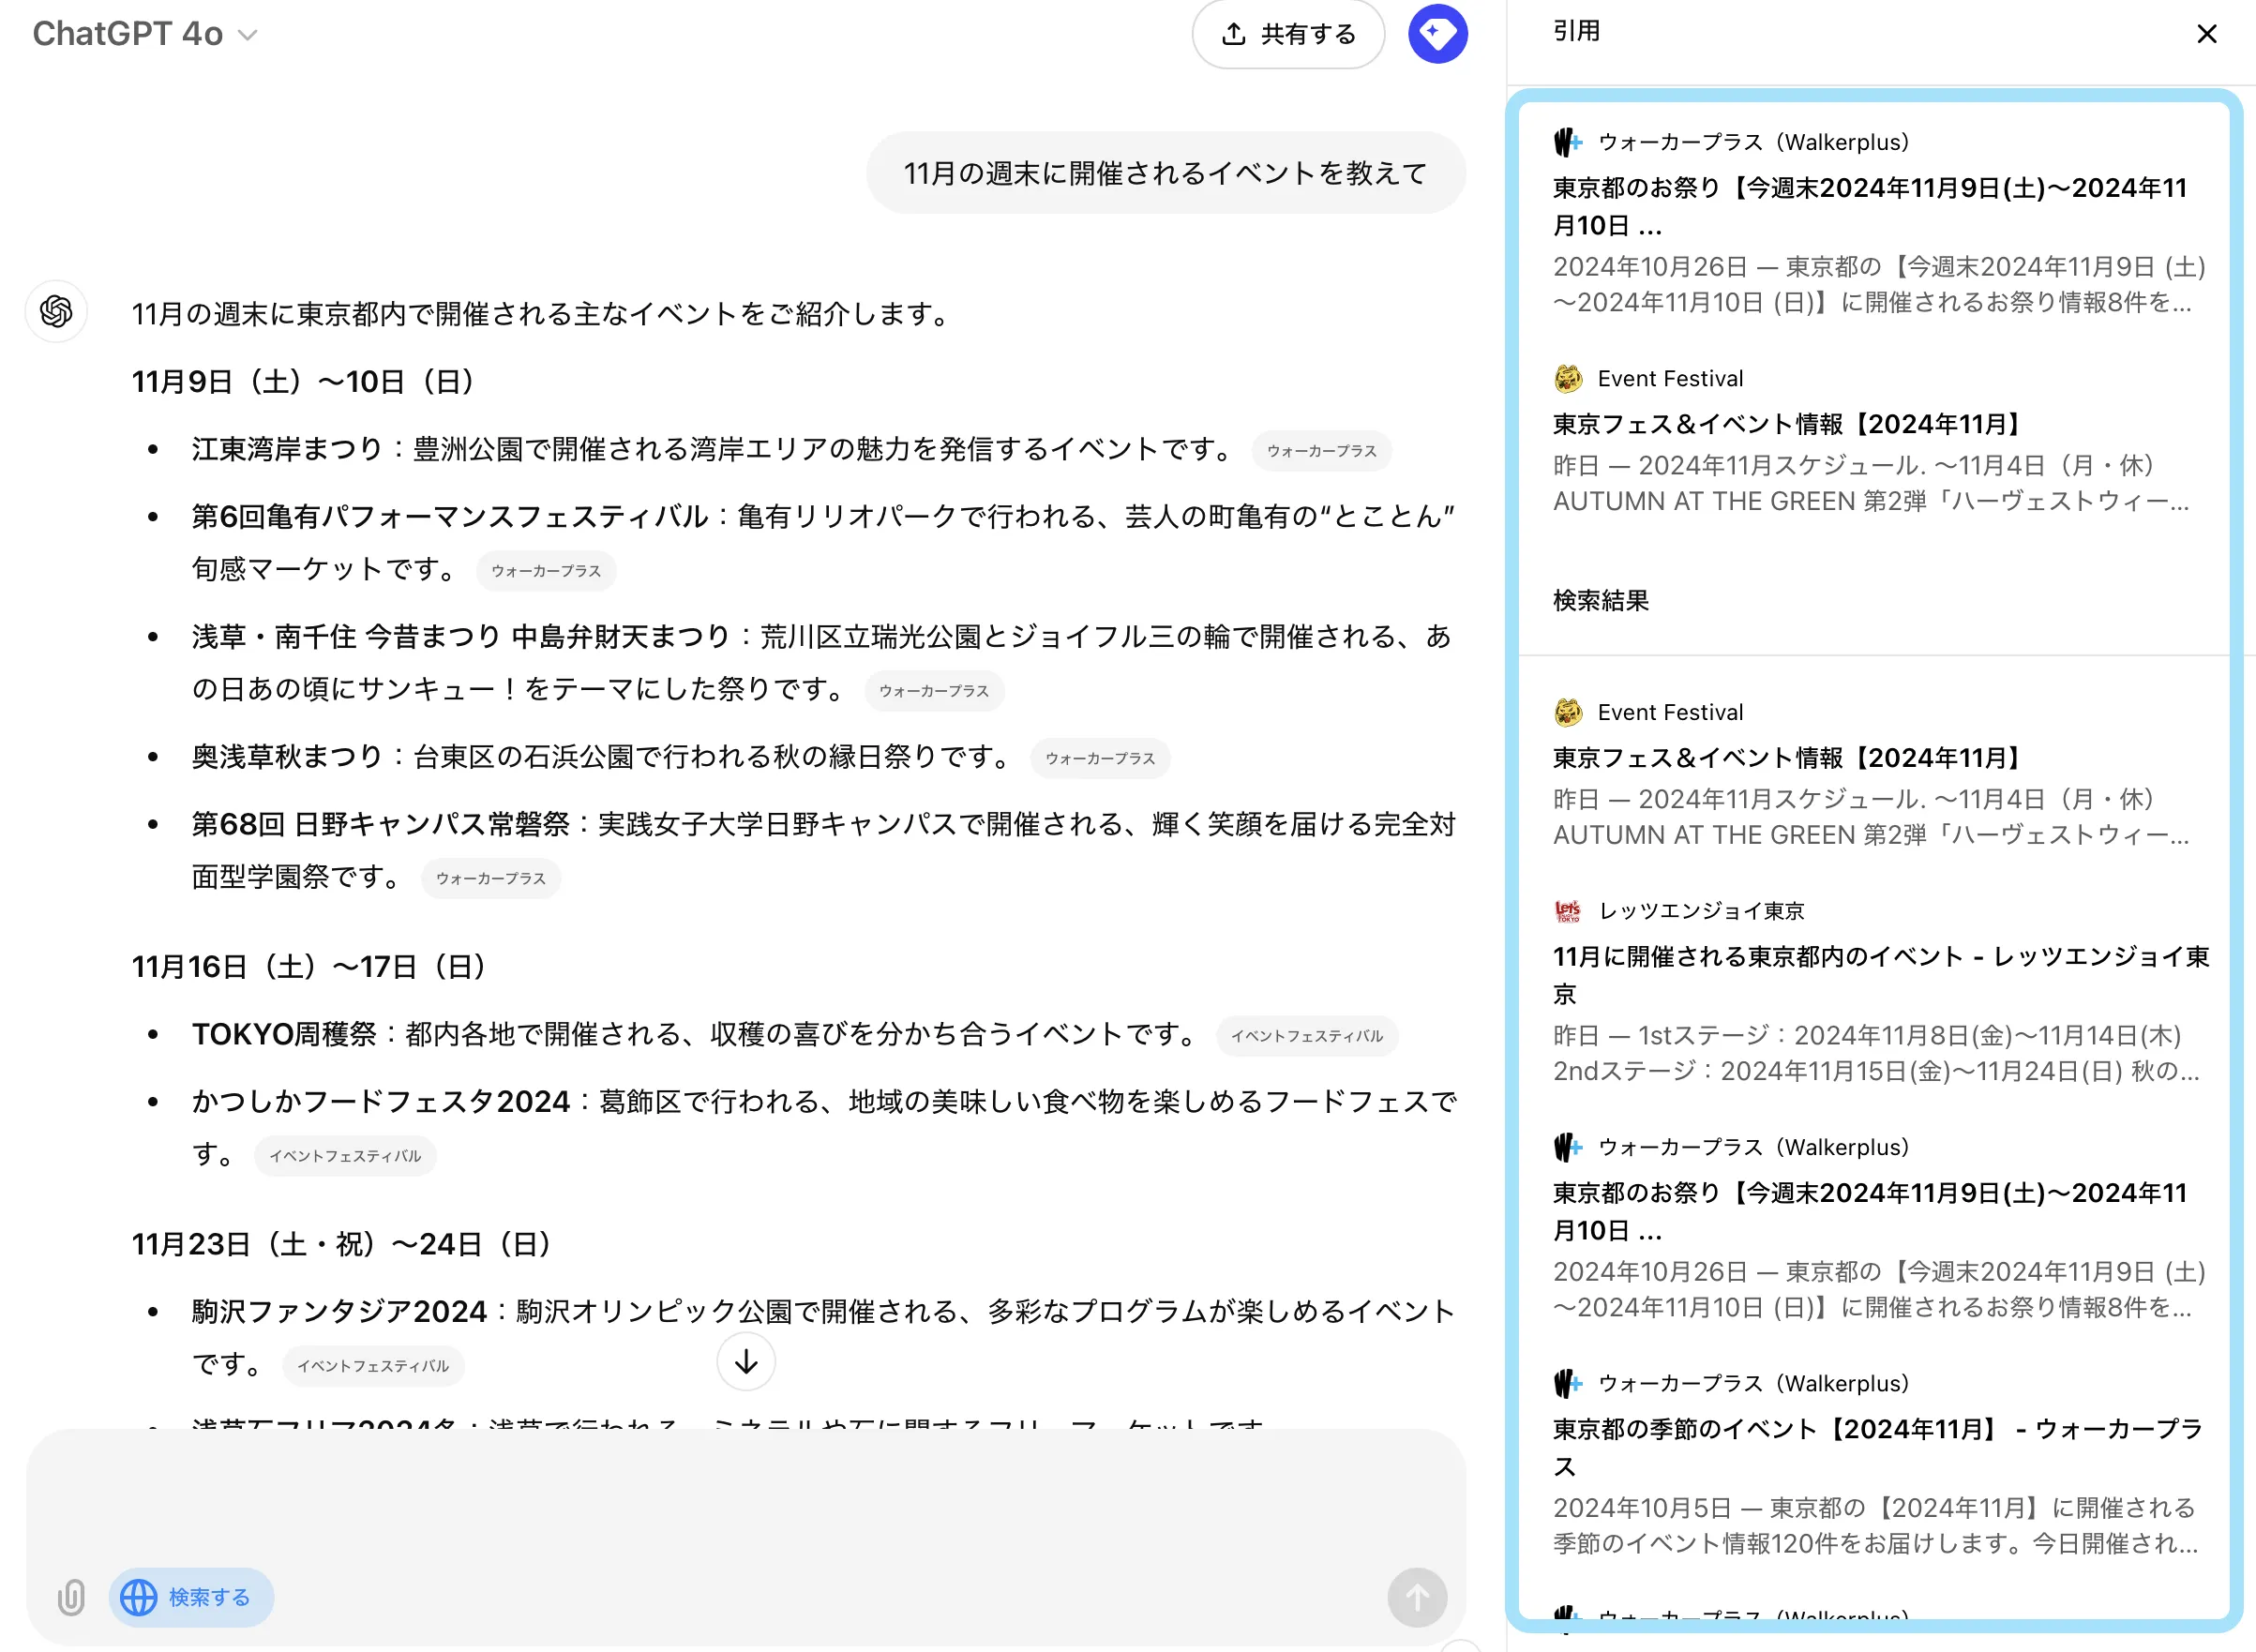2256x1652 pixels.
Task: Open the ChatGPT 4o model dropdown
Action: pyautogui.click(x=145, y=34)
